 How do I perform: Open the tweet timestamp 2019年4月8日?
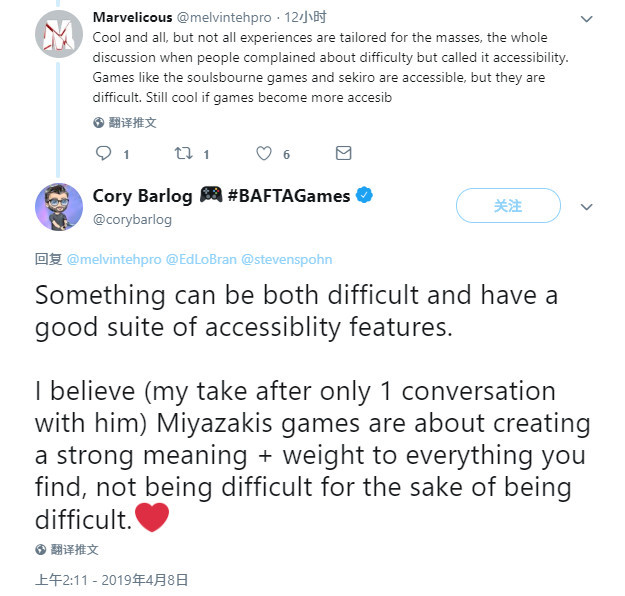(112, 579)
